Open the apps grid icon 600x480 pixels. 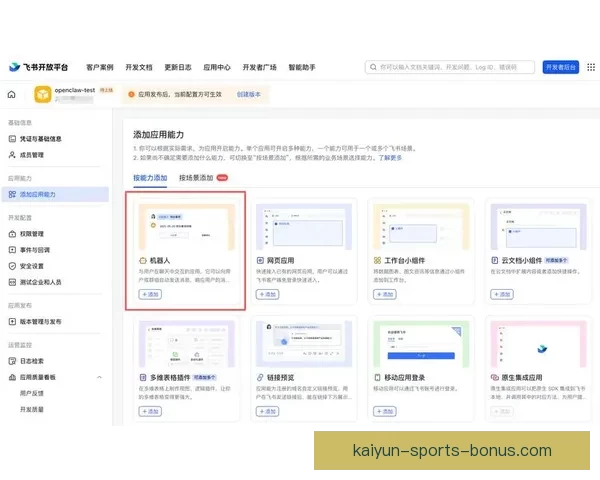[591, 67]
